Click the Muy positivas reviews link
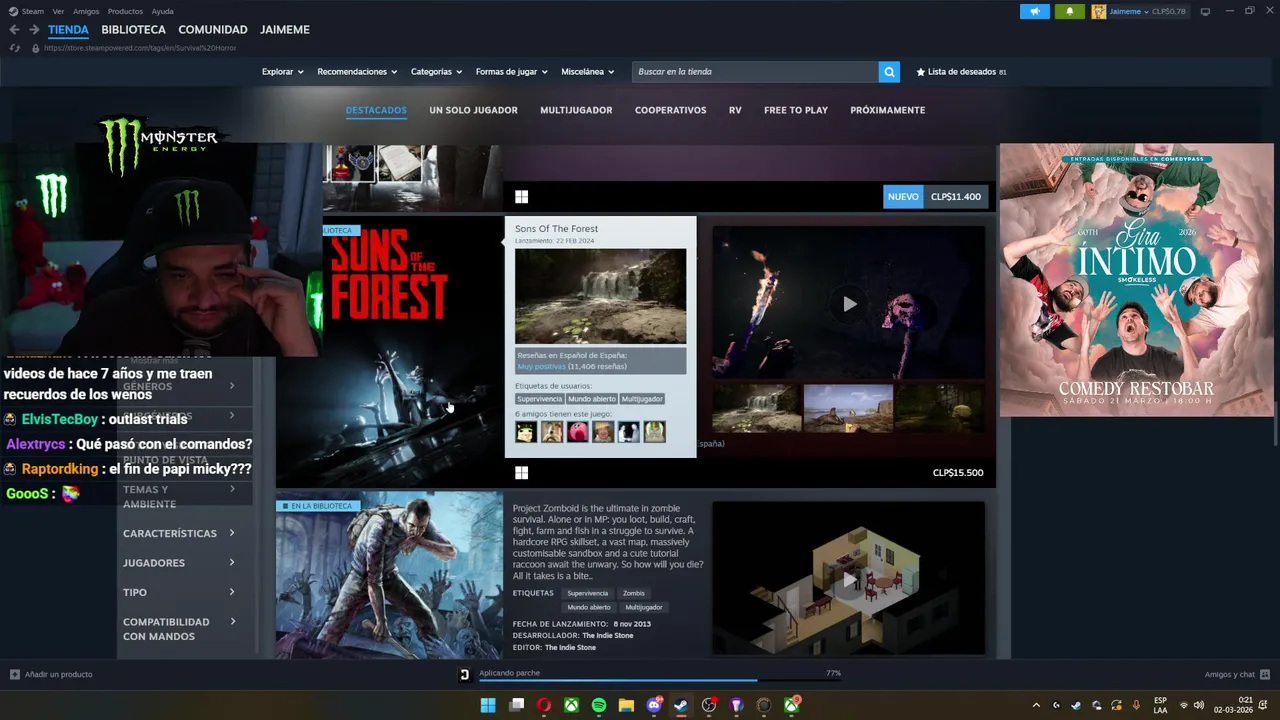Viewport: 1280px width, 720px height. click(541, 367)
